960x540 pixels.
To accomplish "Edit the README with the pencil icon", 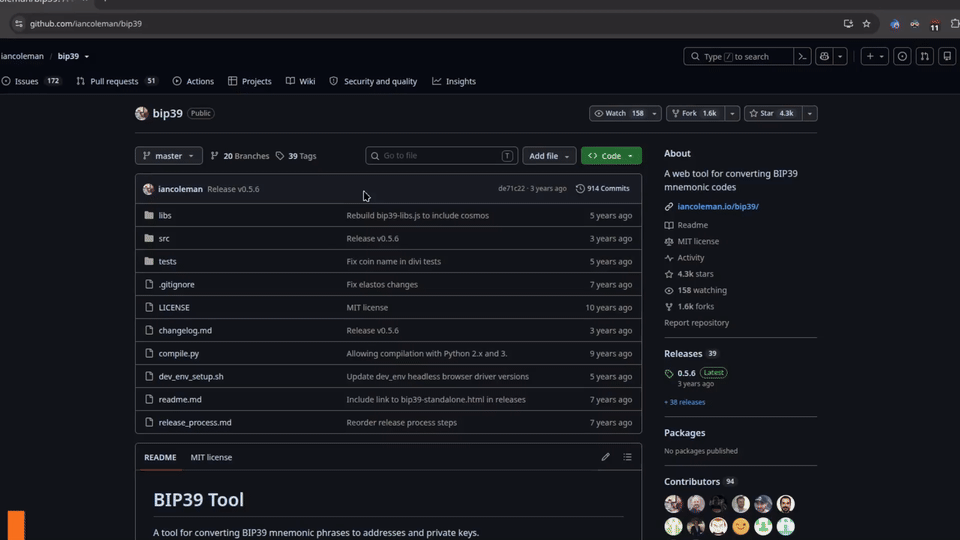I will click(606, 457).
